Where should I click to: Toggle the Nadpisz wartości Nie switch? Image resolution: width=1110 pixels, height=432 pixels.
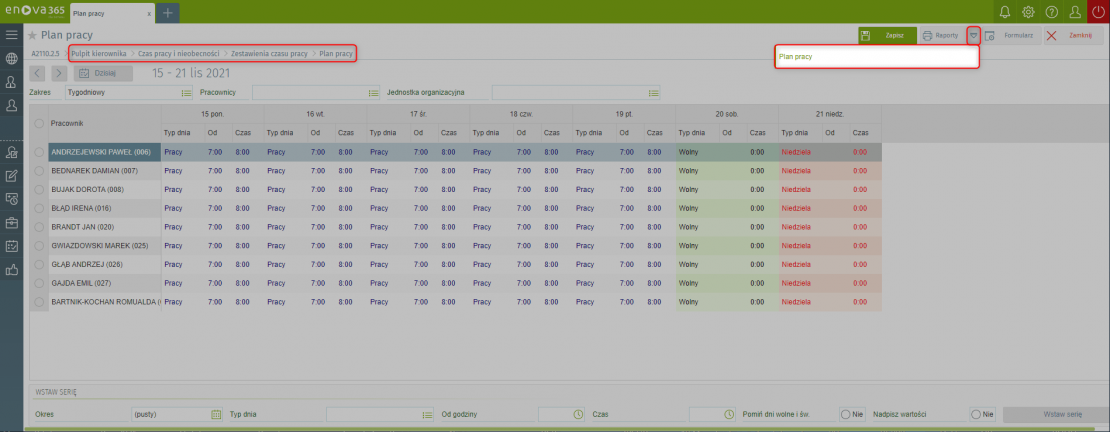click(x=976, y=414)
